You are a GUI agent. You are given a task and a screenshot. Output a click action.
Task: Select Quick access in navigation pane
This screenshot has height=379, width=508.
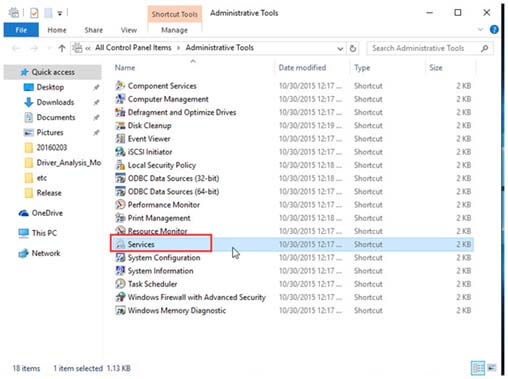click(52, 72)
